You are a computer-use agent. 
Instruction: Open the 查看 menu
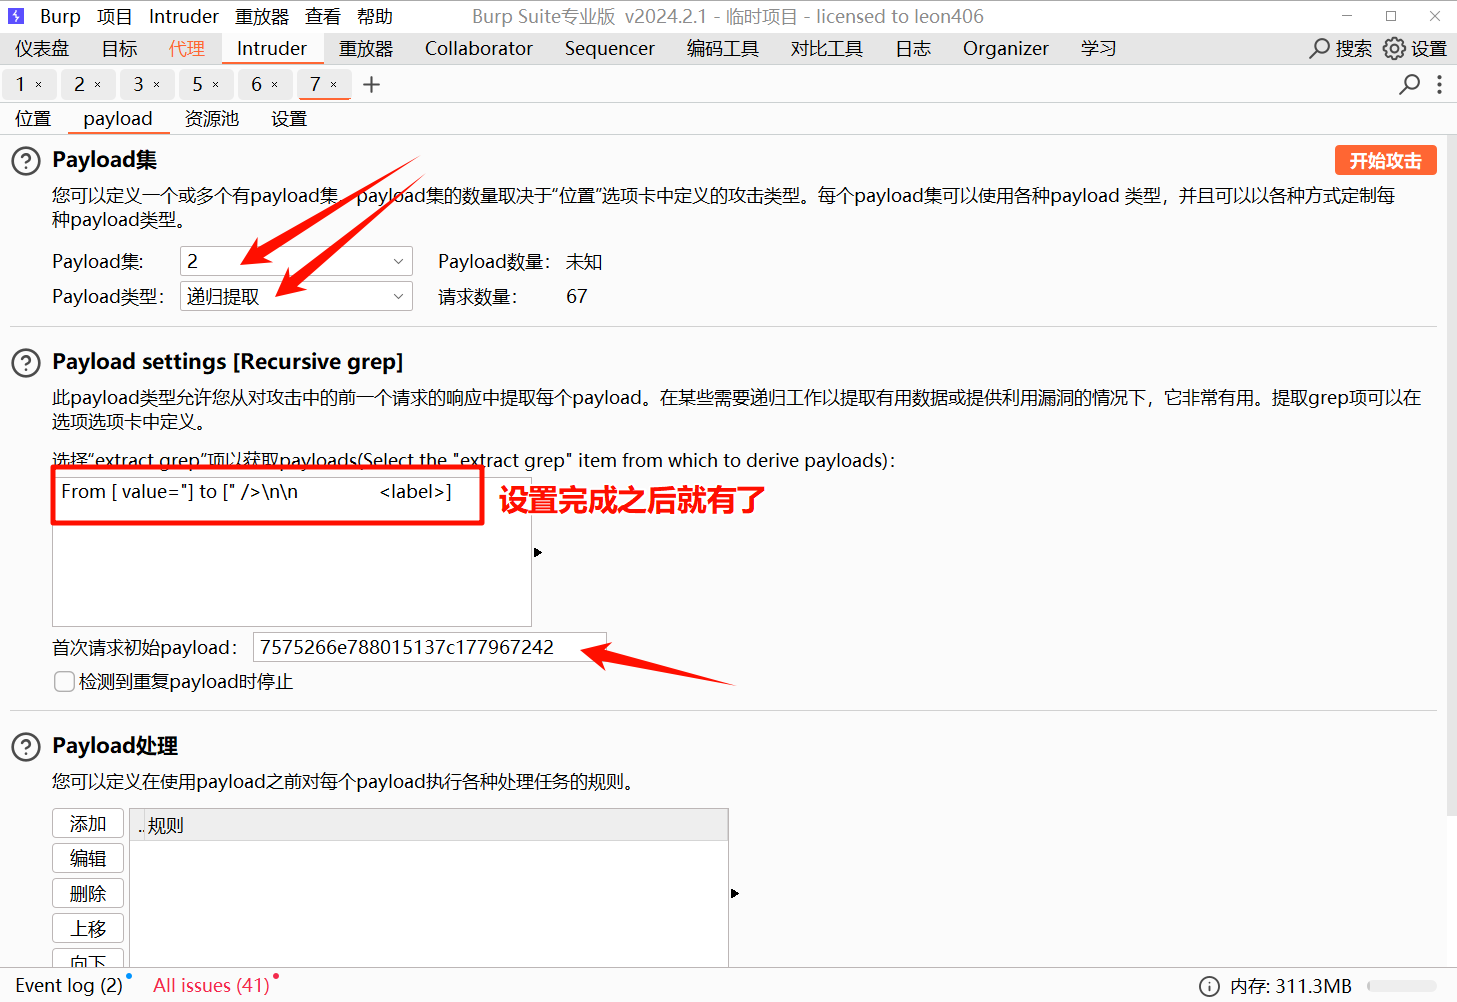(323, 16)
